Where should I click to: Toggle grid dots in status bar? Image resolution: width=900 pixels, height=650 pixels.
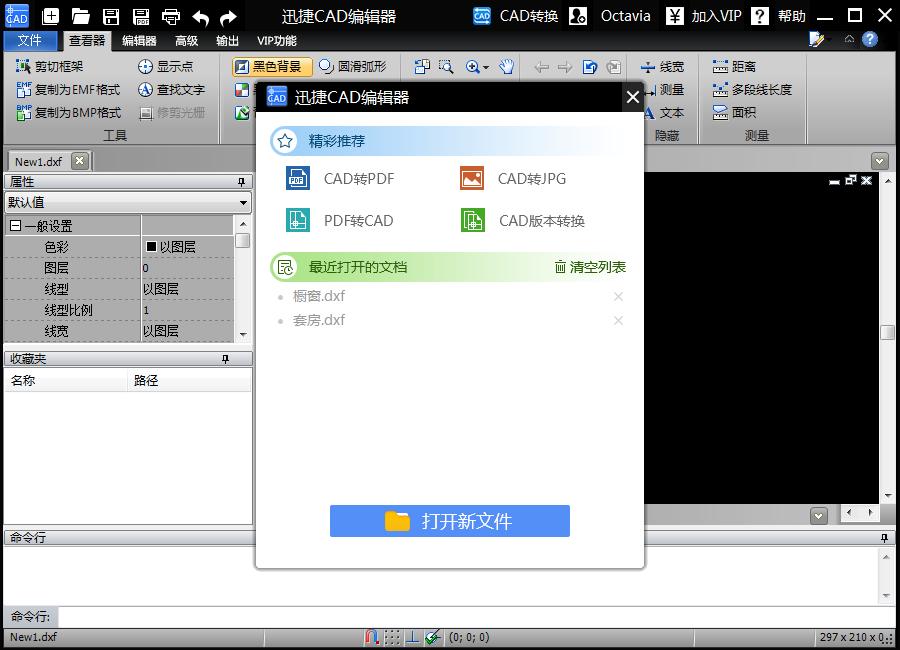pos(392,637)
